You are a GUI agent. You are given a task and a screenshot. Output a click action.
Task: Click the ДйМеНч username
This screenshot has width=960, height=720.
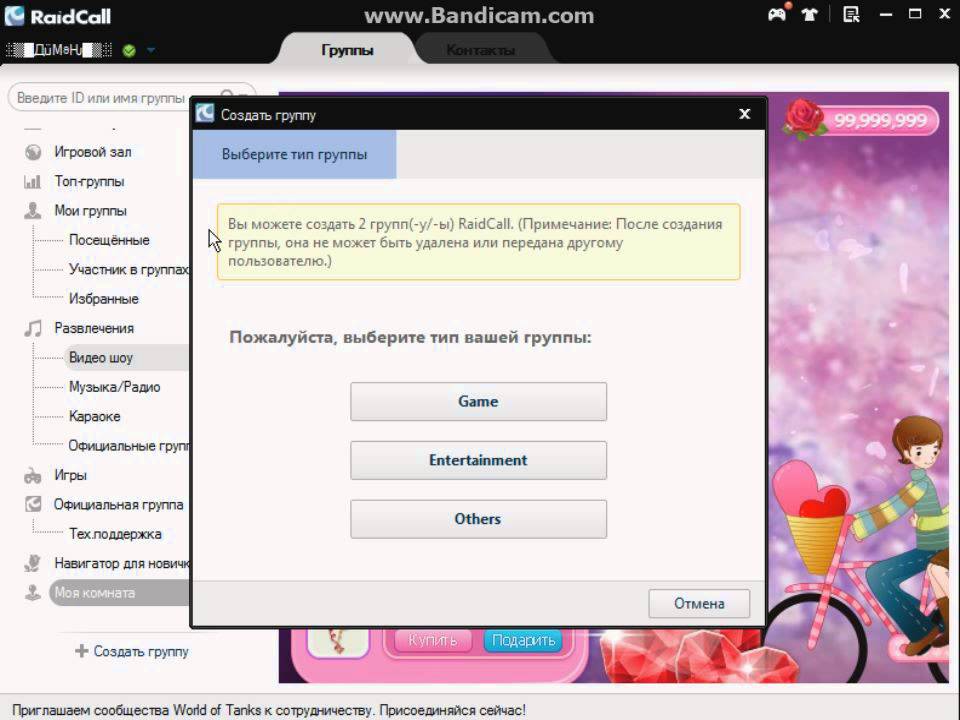pos(59,50)
